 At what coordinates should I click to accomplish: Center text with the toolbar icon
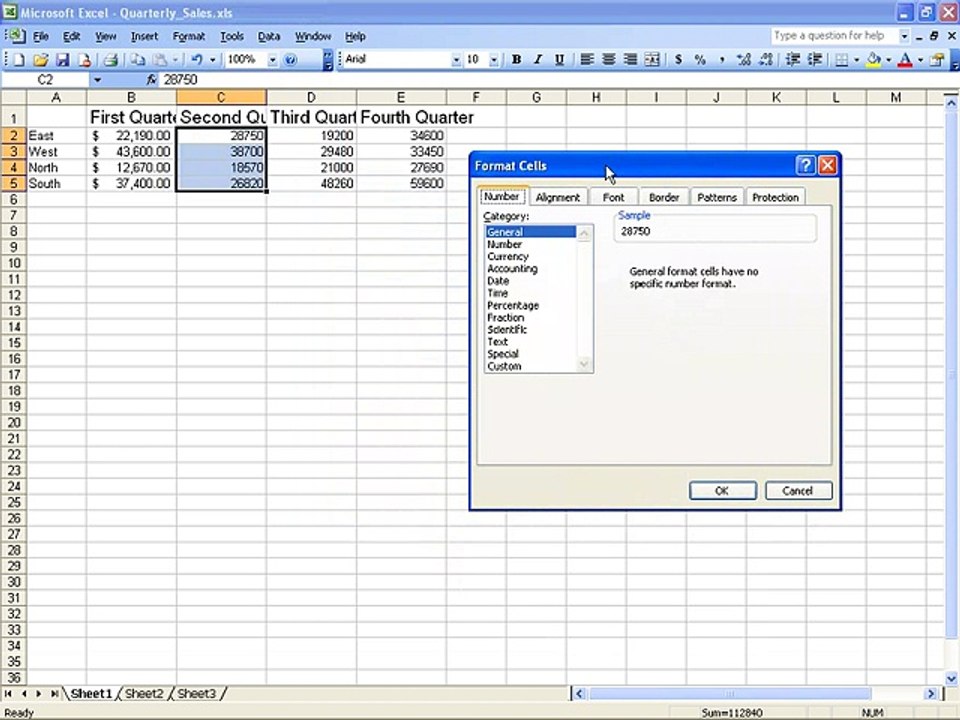tap(609, 59)
